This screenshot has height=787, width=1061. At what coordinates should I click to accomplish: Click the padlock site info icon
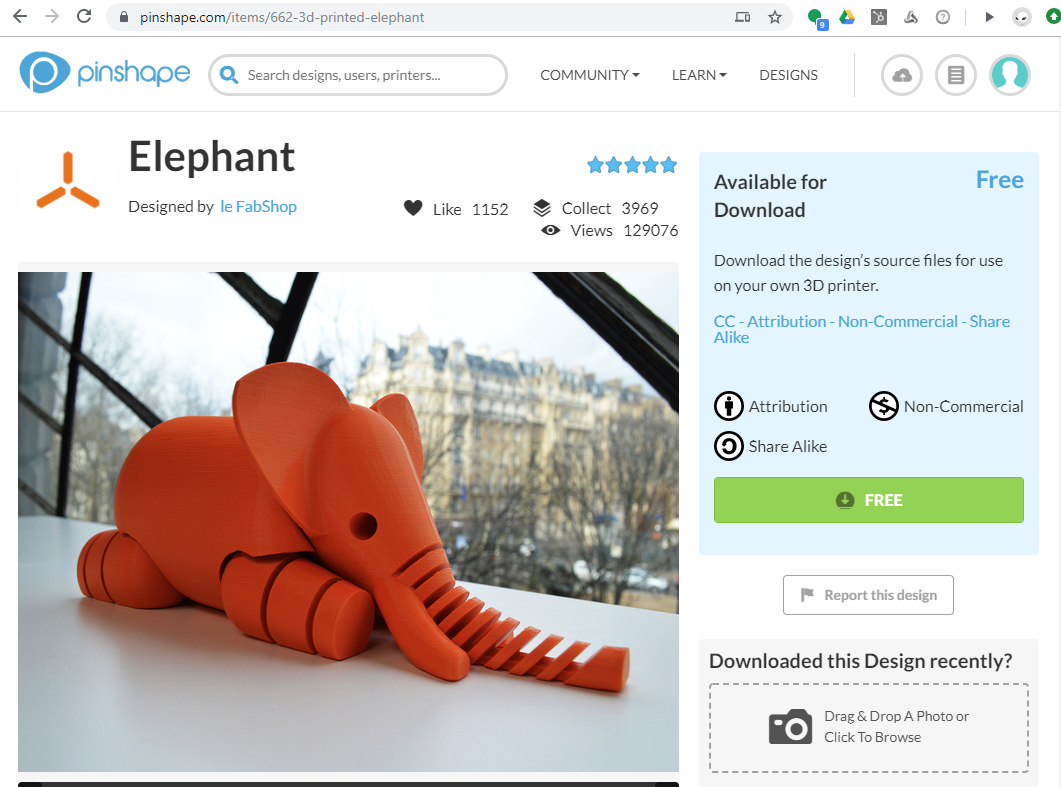(124, 17)
